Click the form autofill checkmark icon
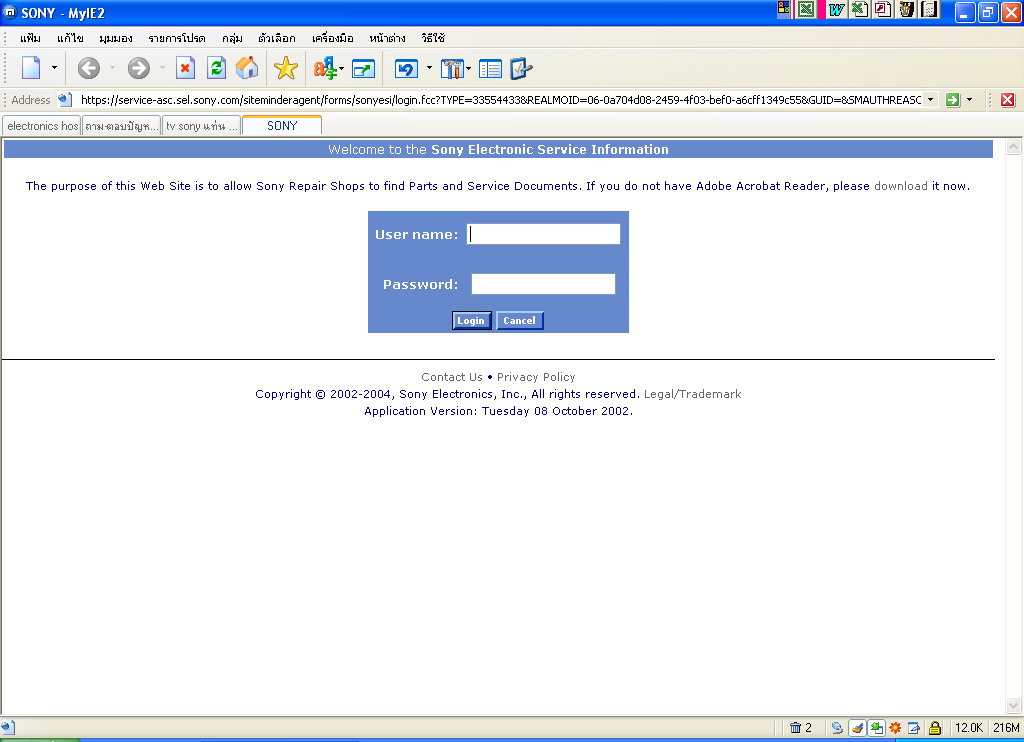The image size is (1024, 742). (x=520, y=68)
